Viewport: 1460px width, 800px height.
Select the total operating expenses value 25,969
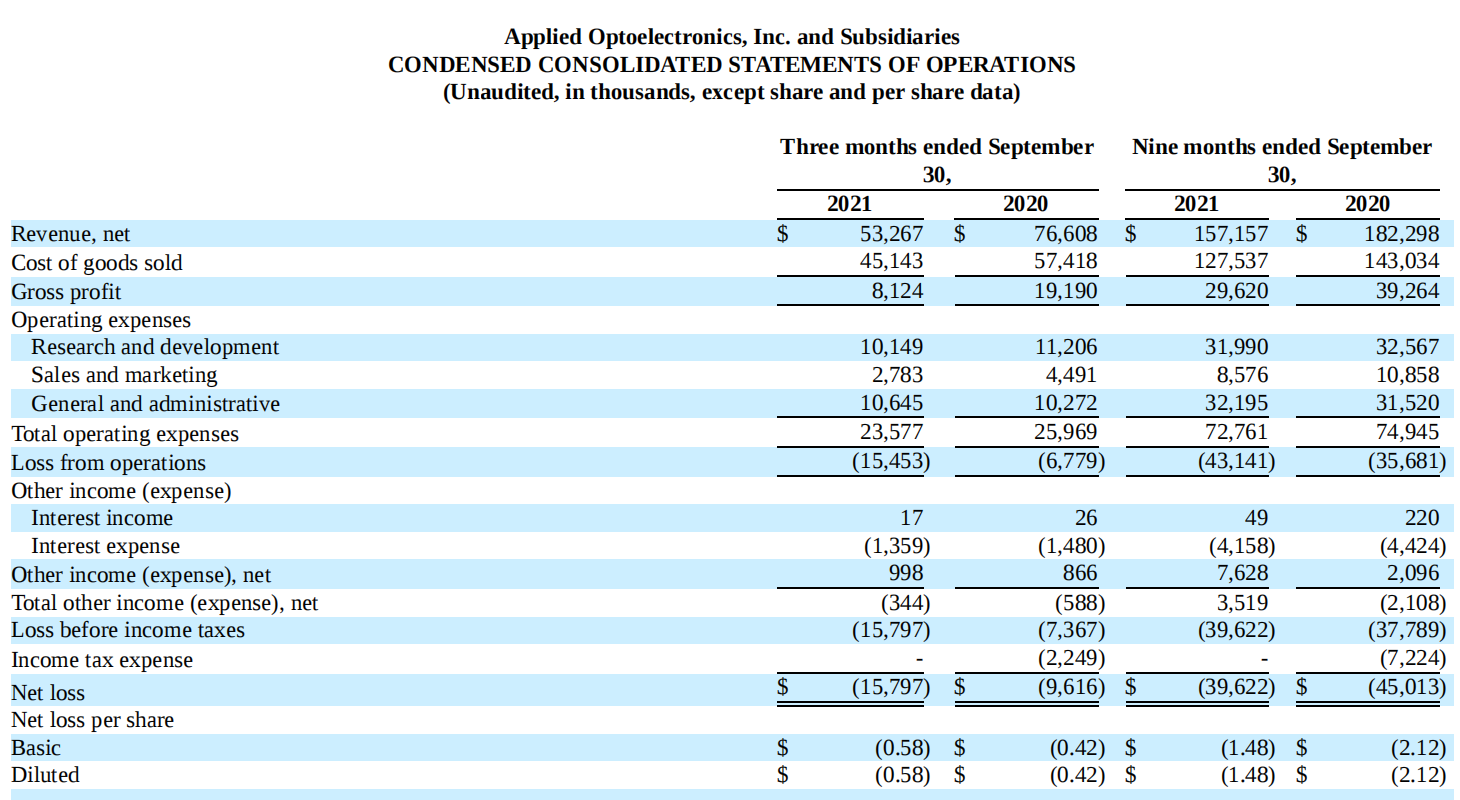point(1065,432)
